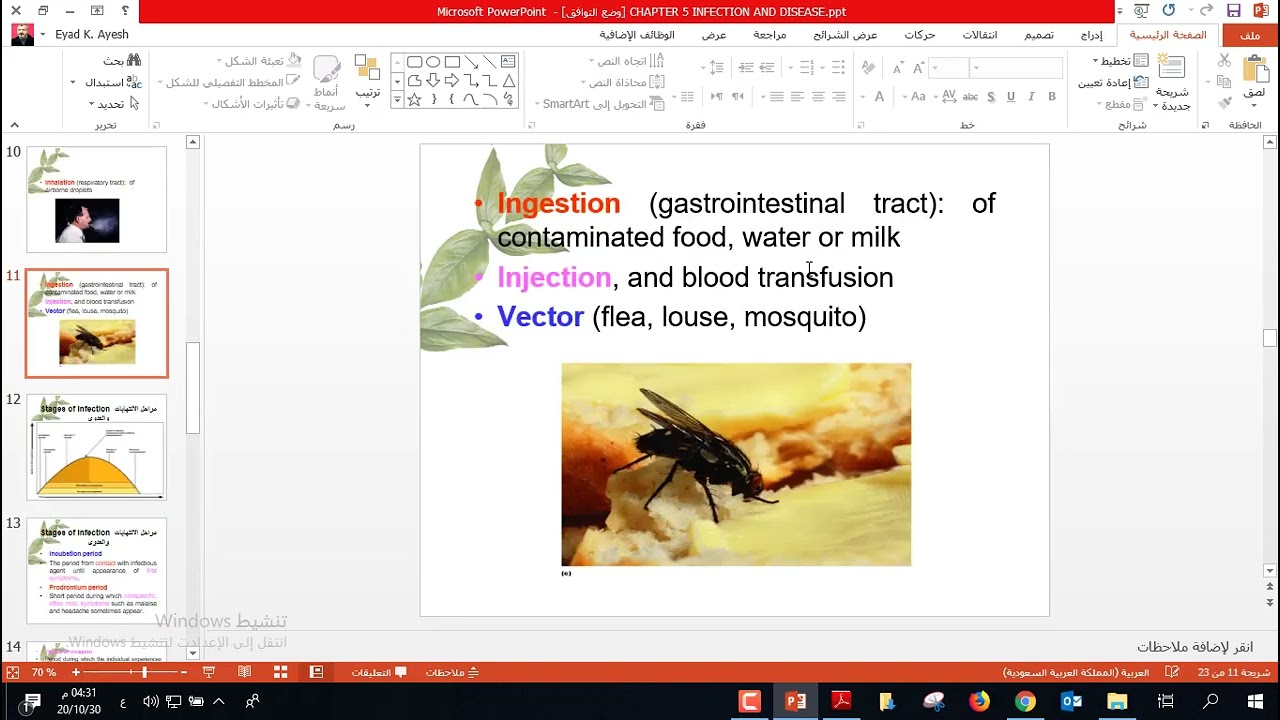
Task: Open Convert to SmartArt dropdown
Action: (x=600, y=104)
